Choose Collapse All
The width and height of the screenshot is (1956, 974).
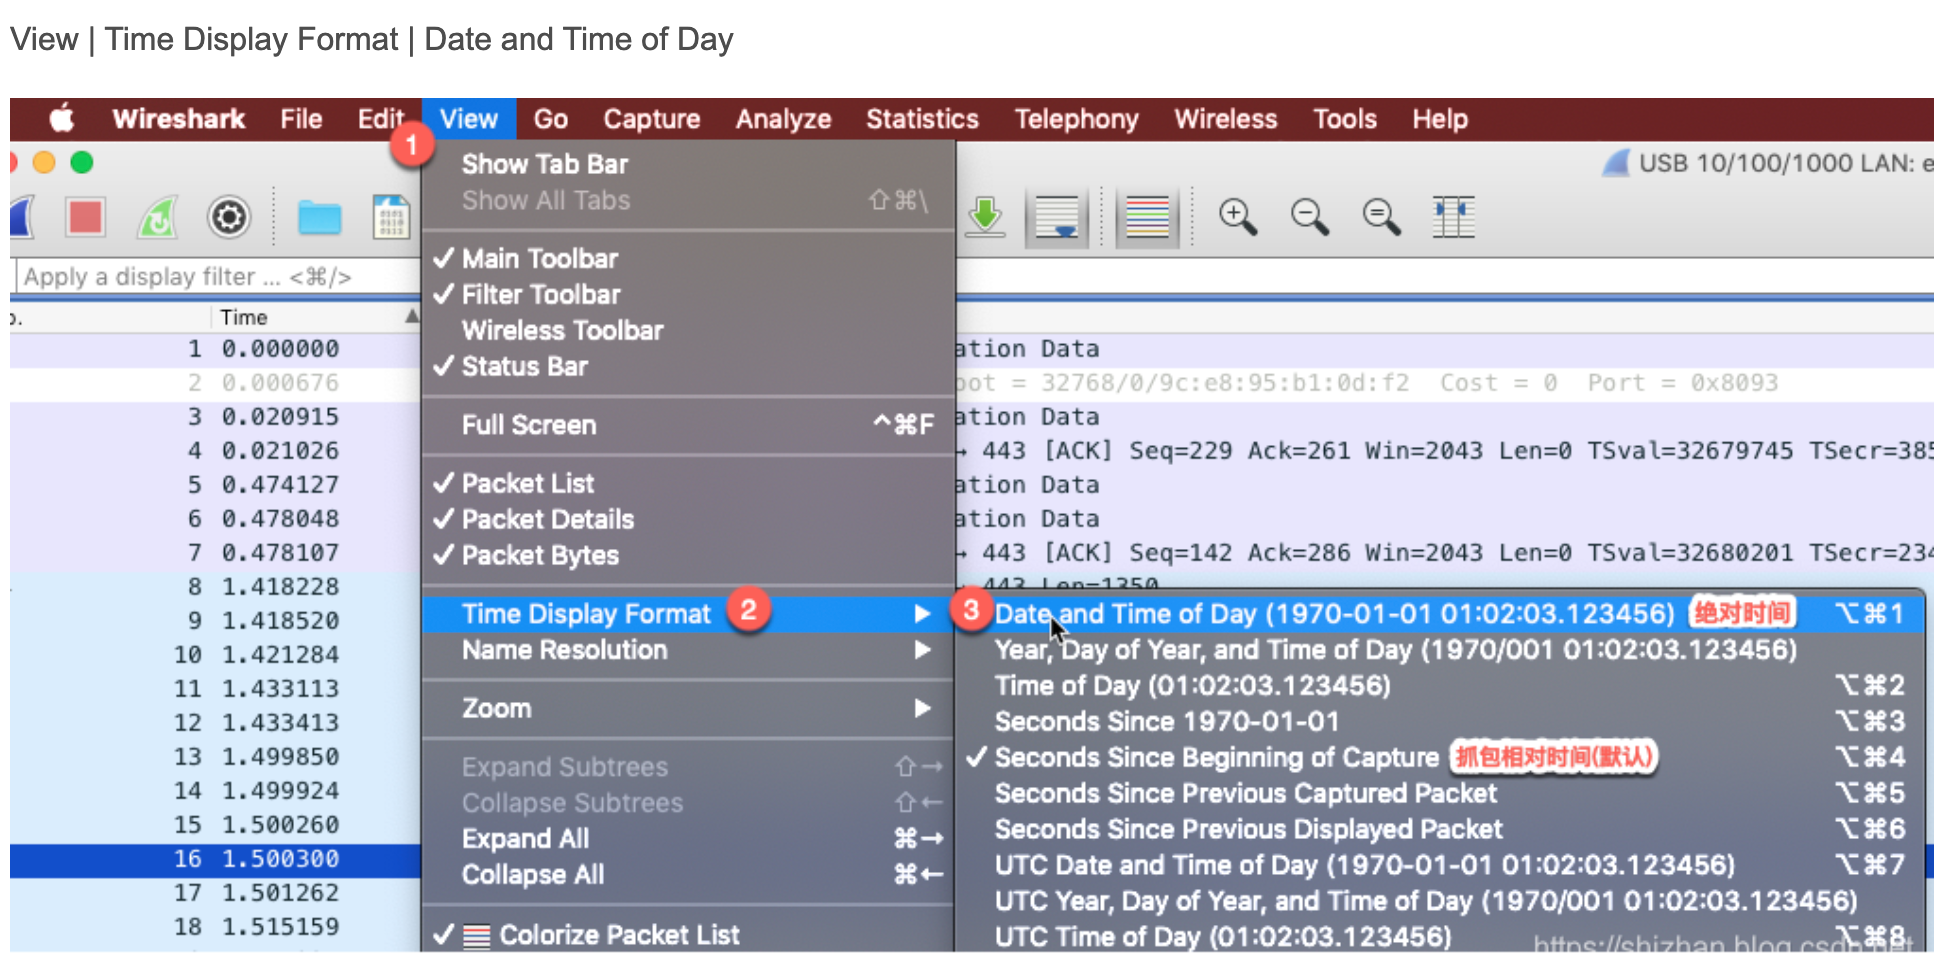click(688, 875)
